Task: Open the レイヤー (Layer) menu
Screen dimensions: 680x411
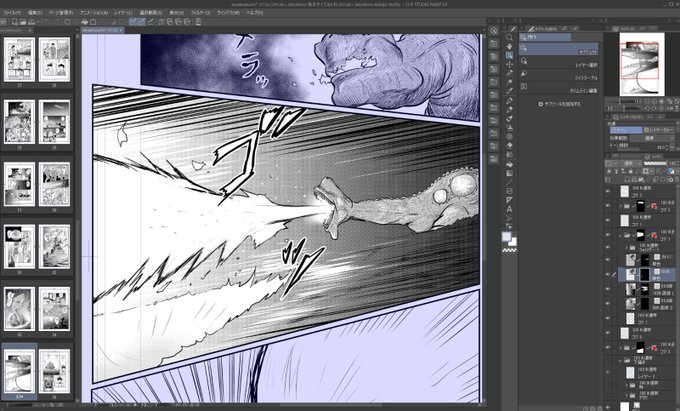Action: pyautogui.click(x=124, y=13)
